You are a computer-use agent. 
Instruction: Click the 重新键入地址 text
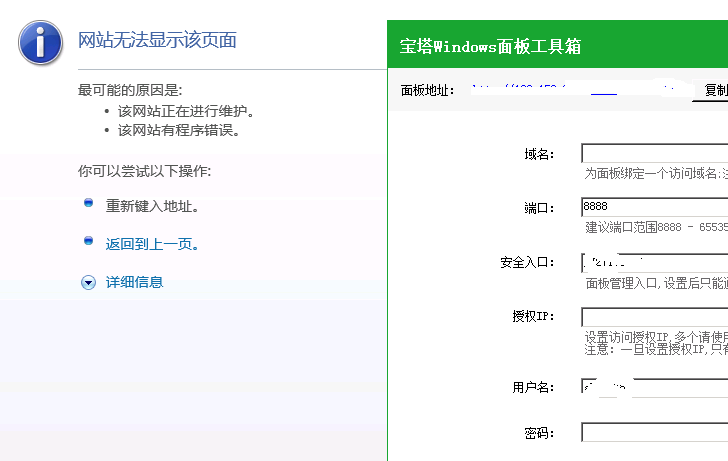coord(152,206)
